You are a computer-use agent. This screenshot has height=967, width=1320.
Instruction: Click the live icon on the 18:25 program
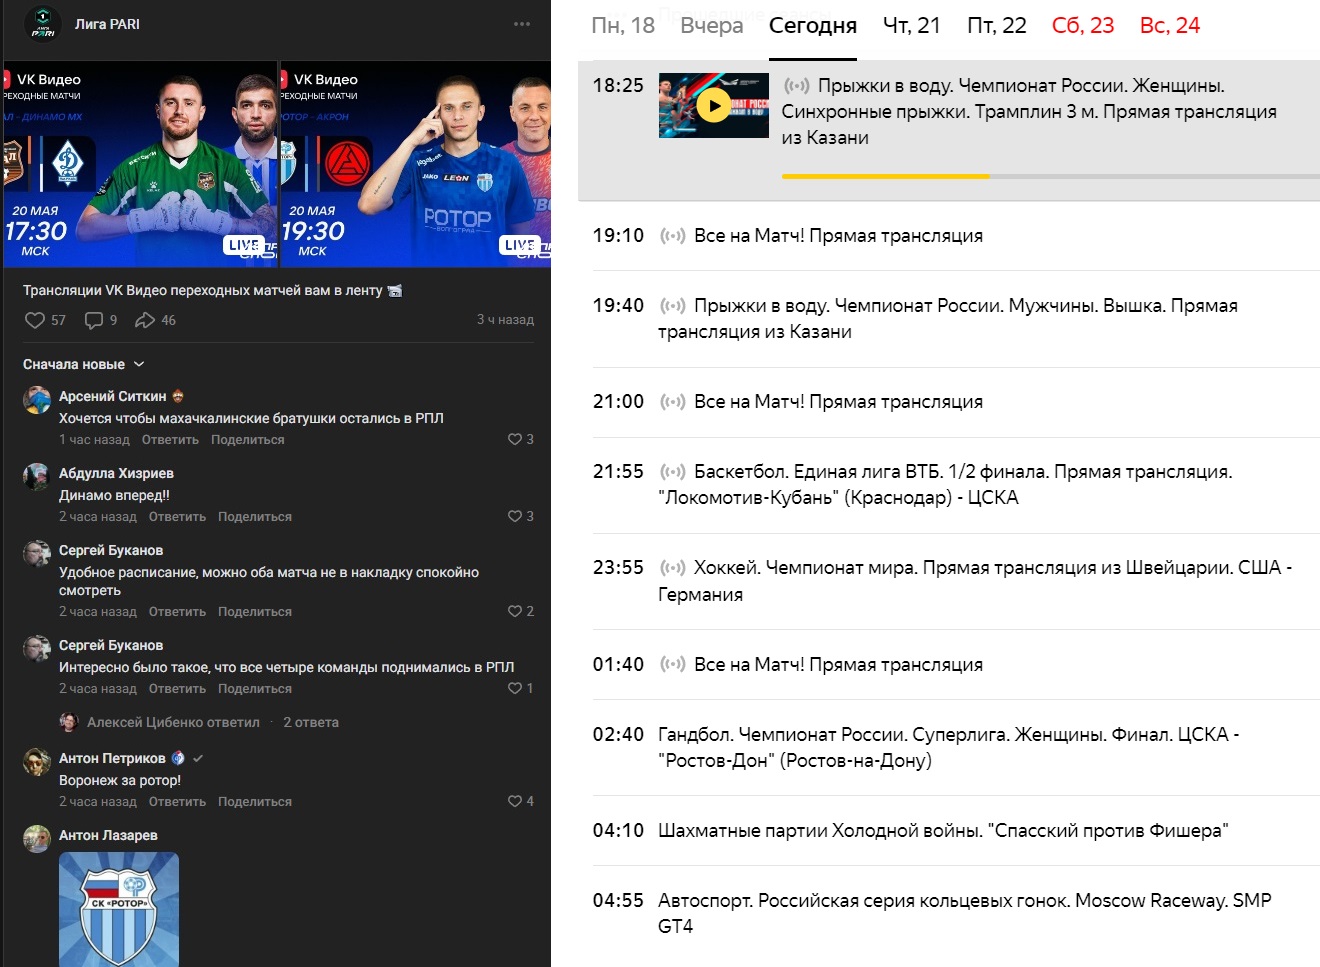[797, 86]
